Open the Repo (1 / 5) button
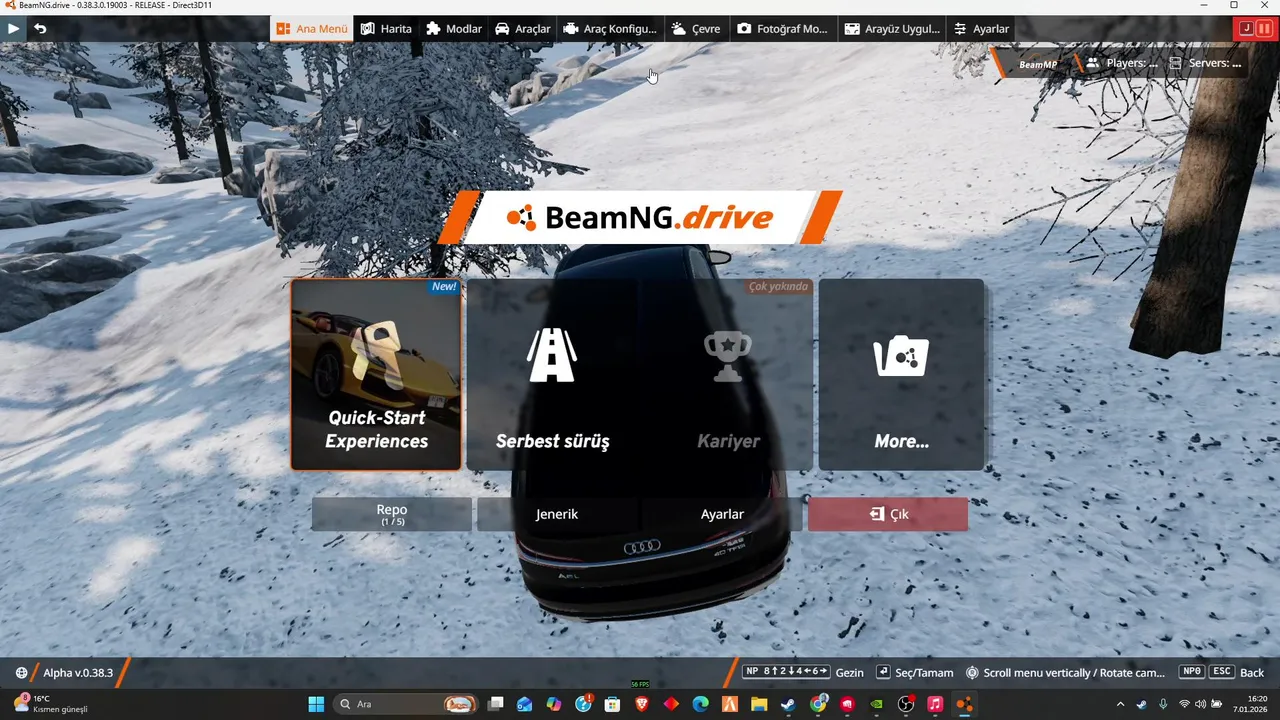 [x=391, y=514]
